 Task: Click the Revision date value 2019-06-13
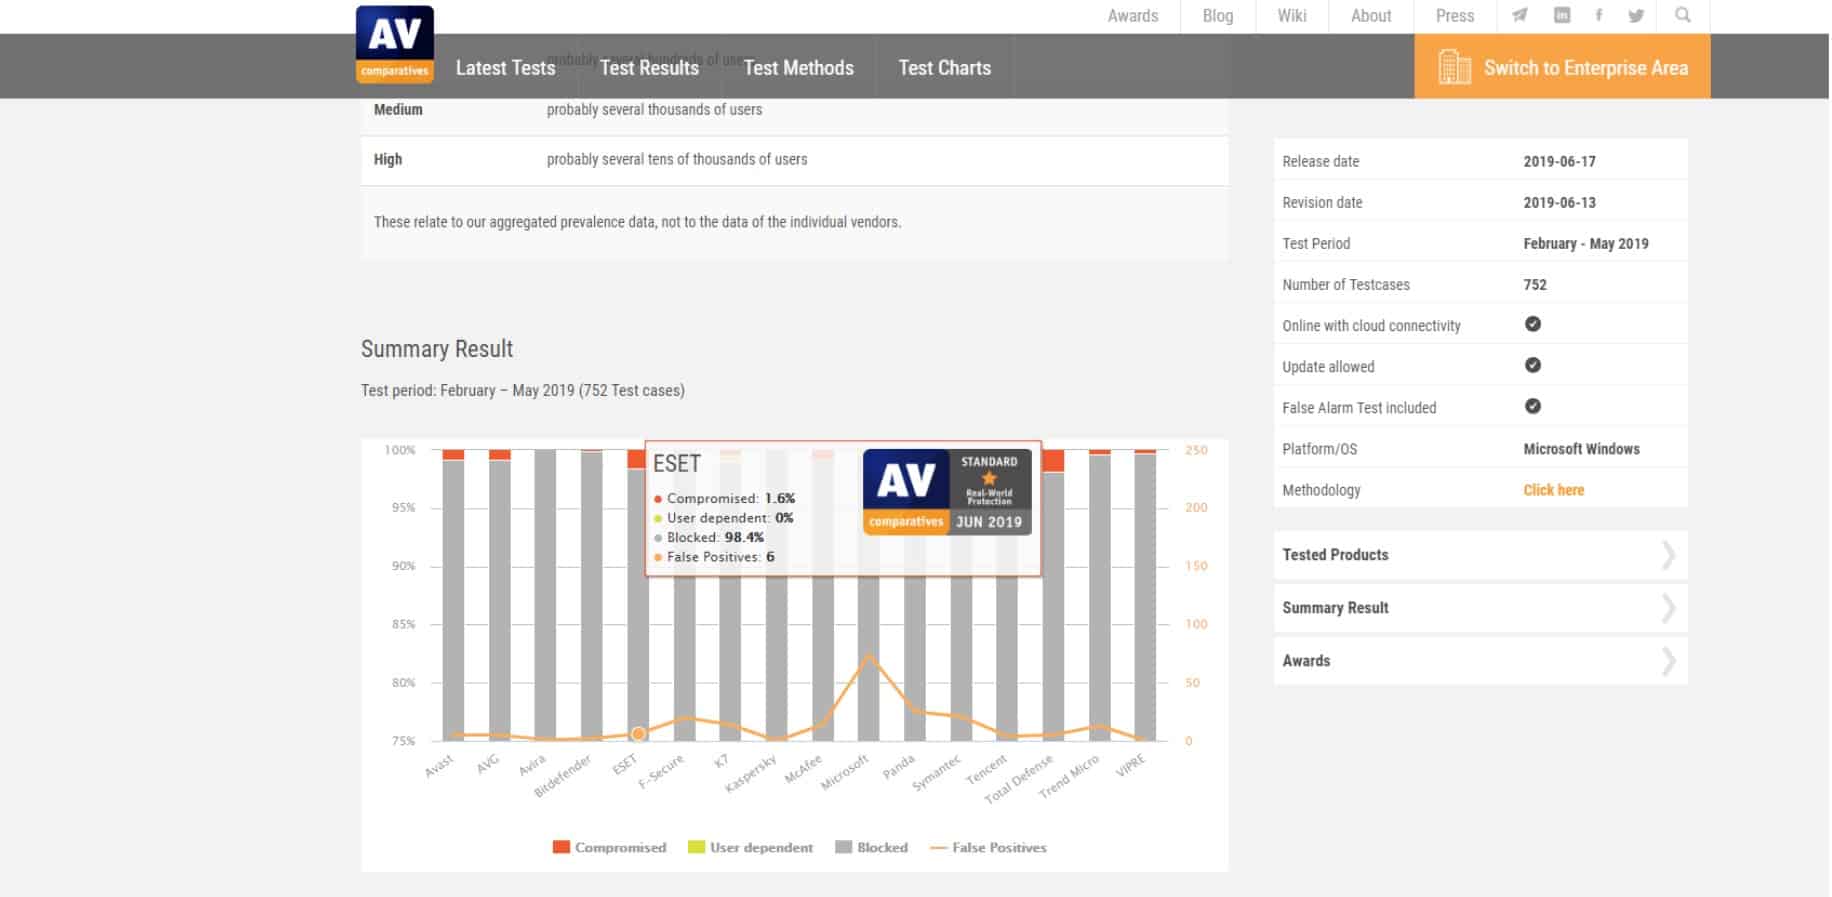point(1559,202)
